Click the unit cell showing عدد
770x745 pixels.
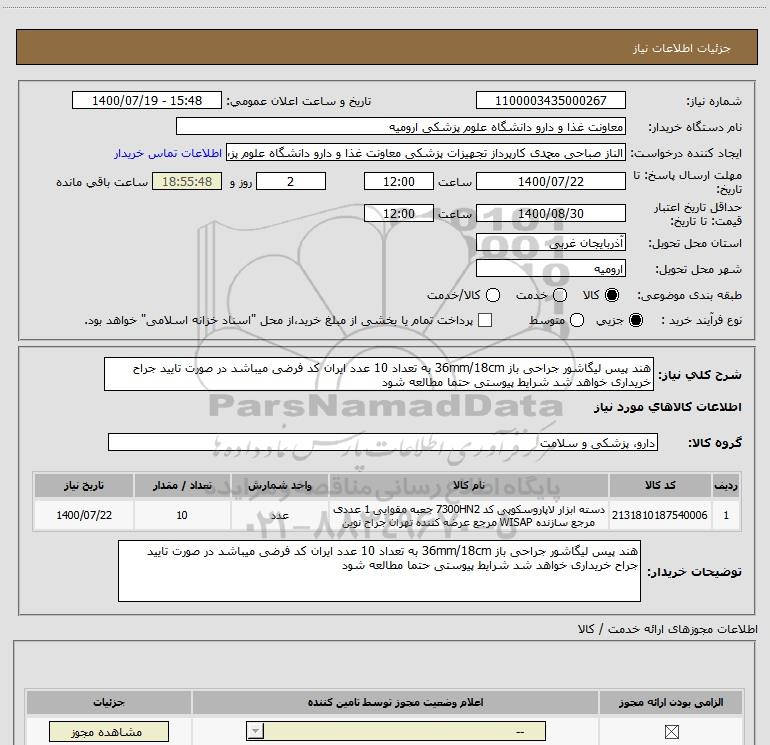[279, 515]
